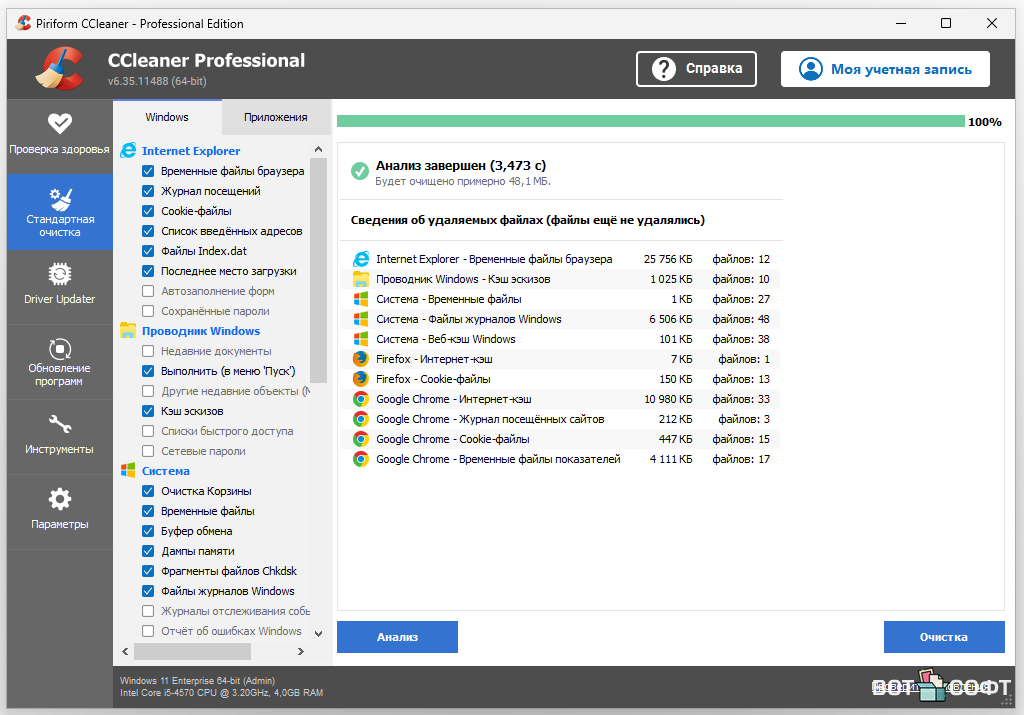Open Моя учетная запись
1024x715 pixels.
click(885, 69)
